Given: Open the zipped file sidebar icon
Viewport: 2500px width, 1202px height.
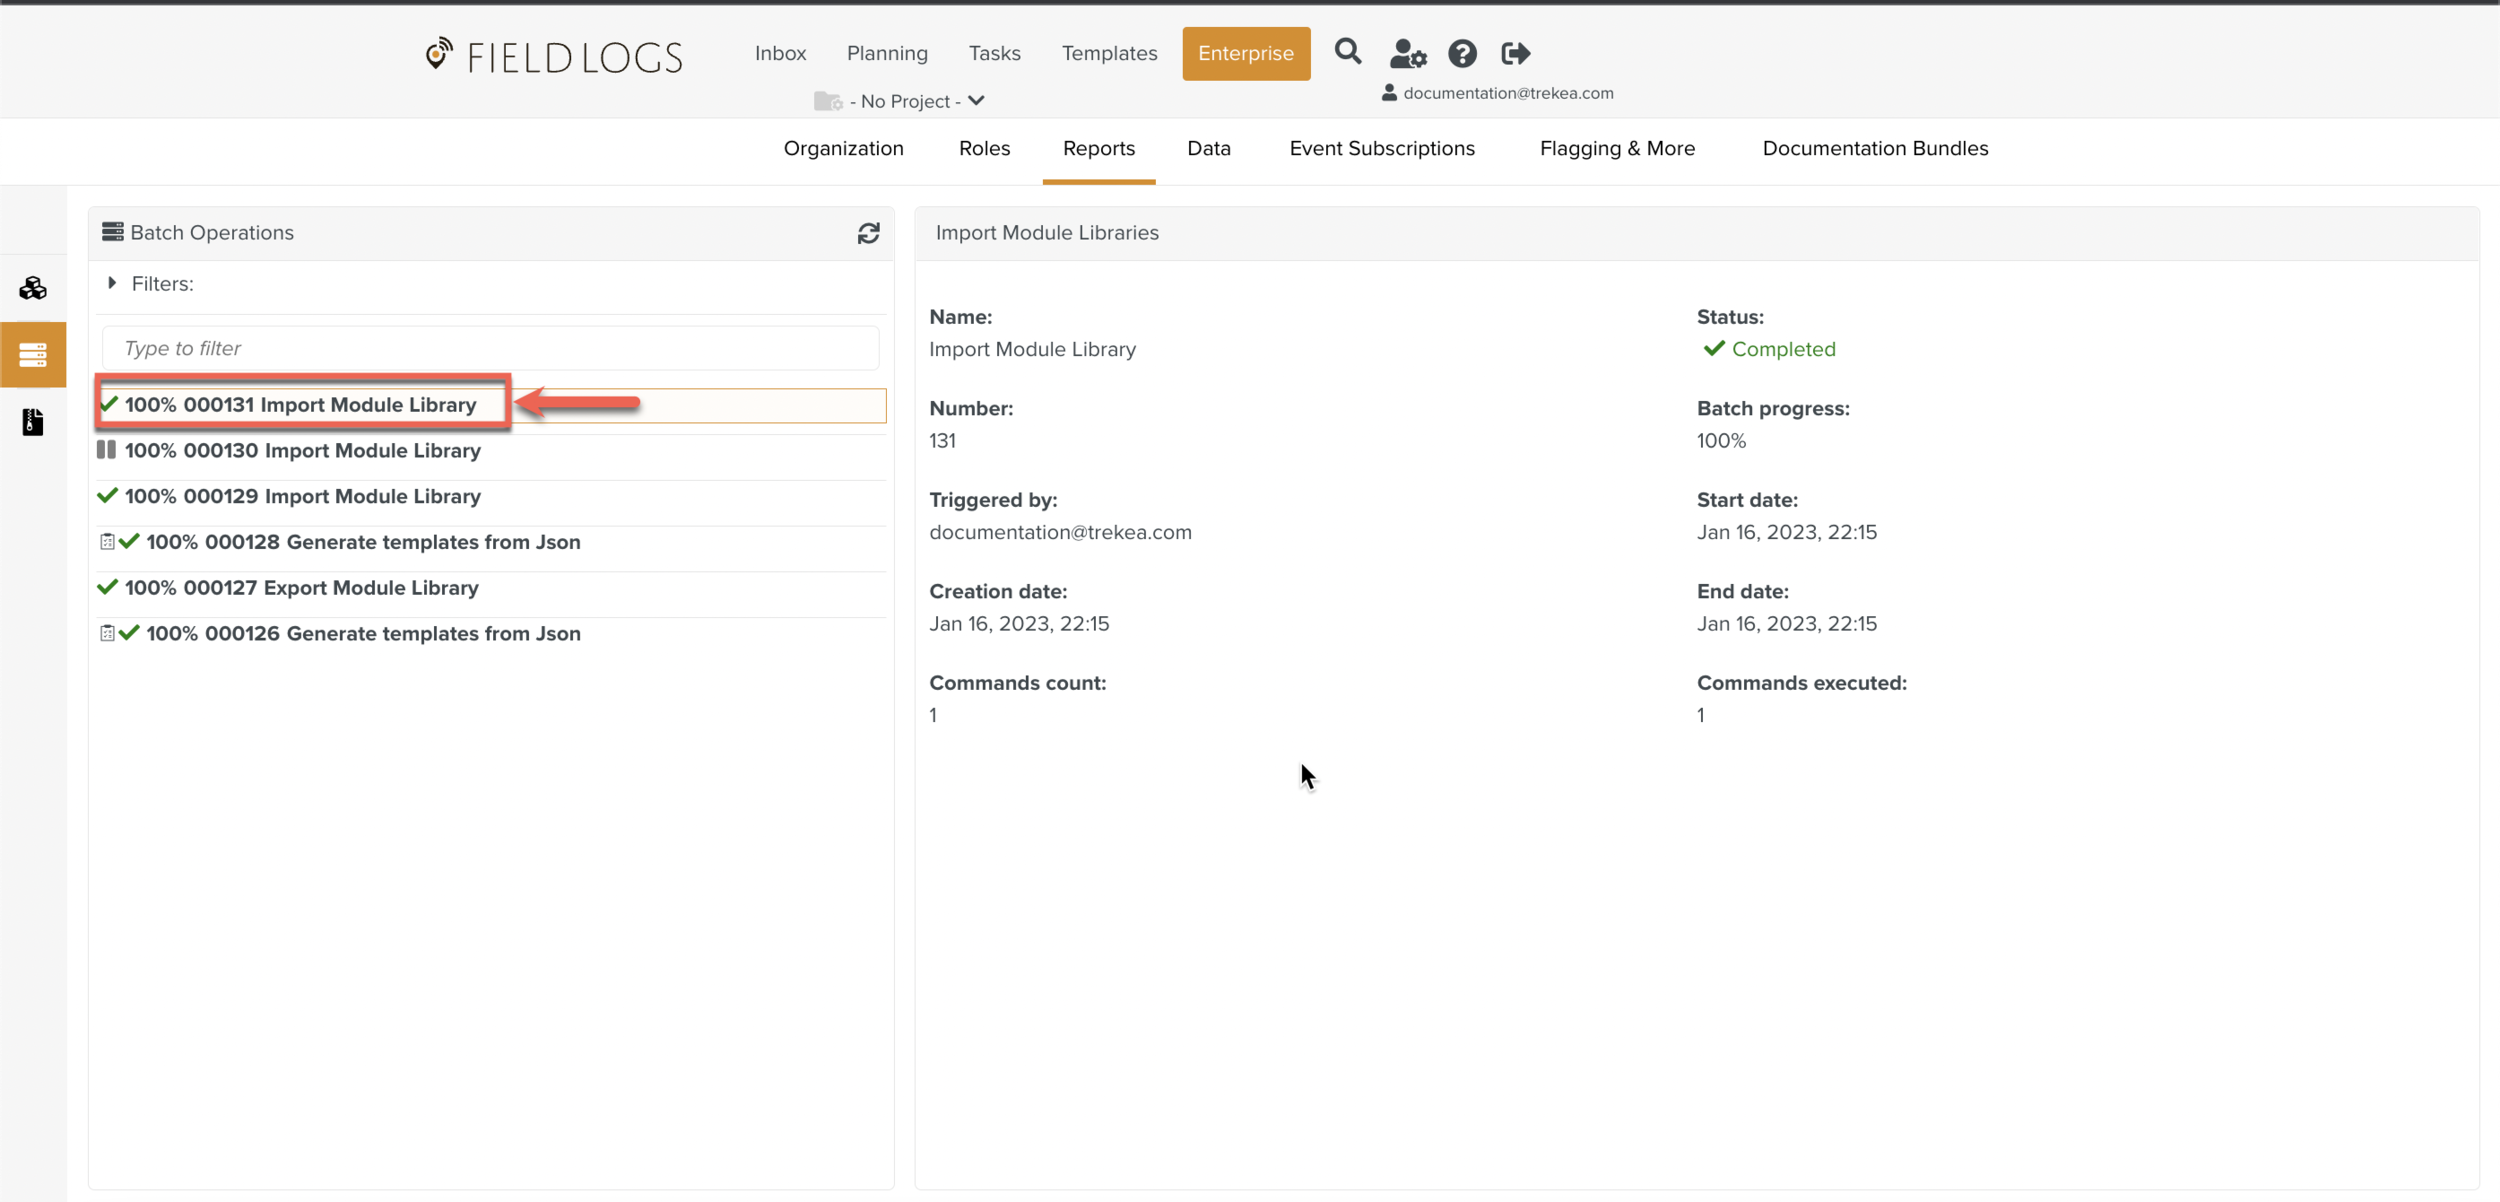Looking at the screenshot, I should 33,422.
